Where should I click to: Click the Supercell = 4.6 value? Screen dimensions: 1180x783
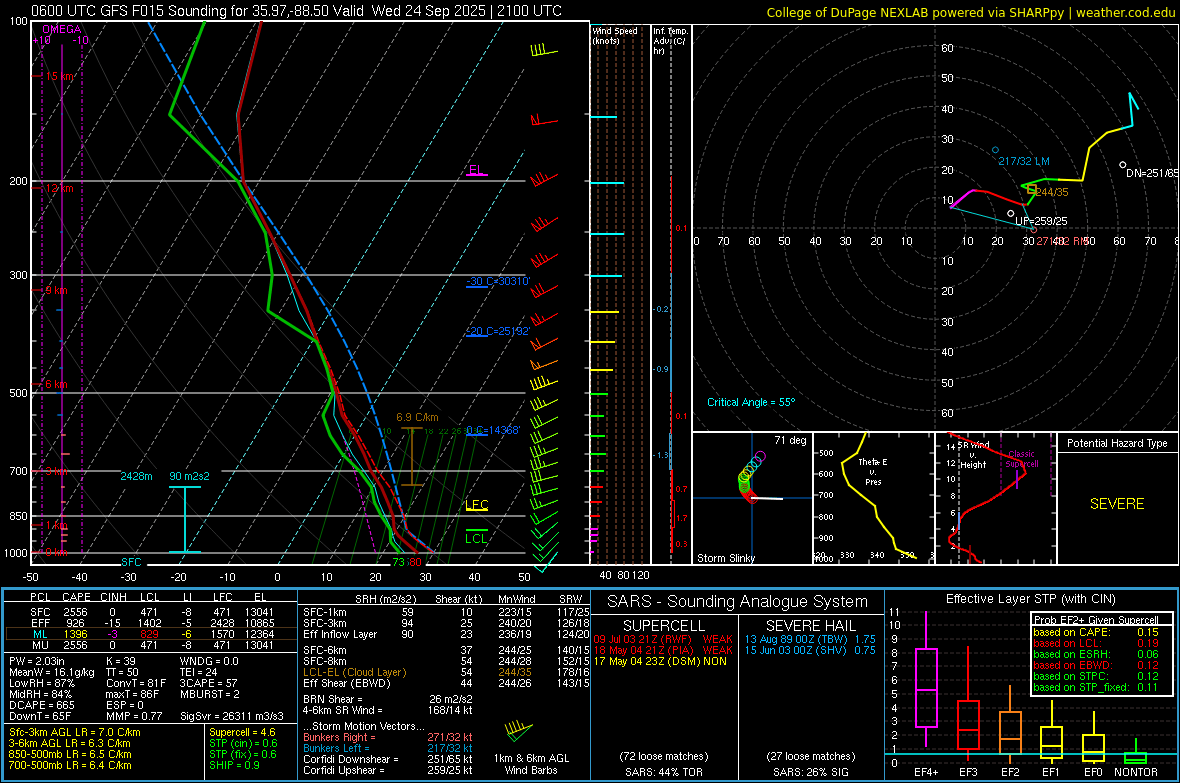click(x=242, y=732)
